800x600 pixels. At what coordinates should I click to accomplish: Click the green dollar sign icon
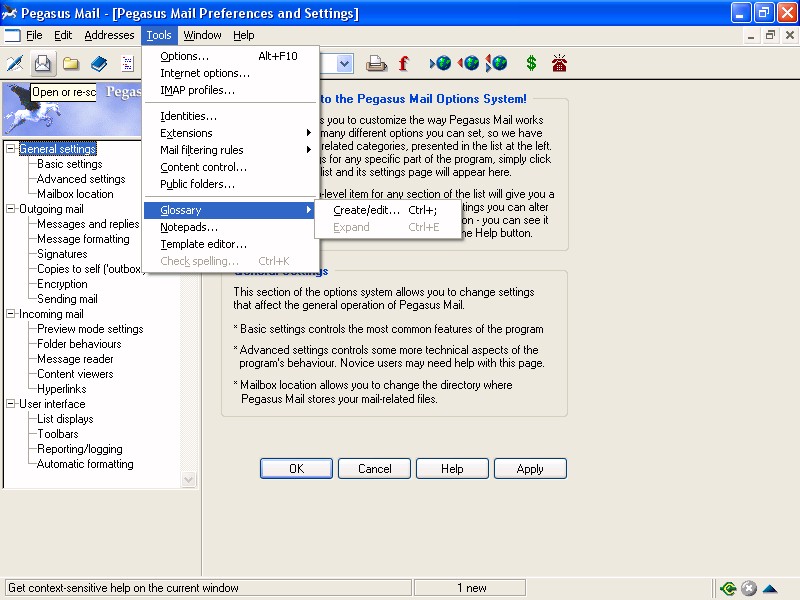tap(531, 63)
